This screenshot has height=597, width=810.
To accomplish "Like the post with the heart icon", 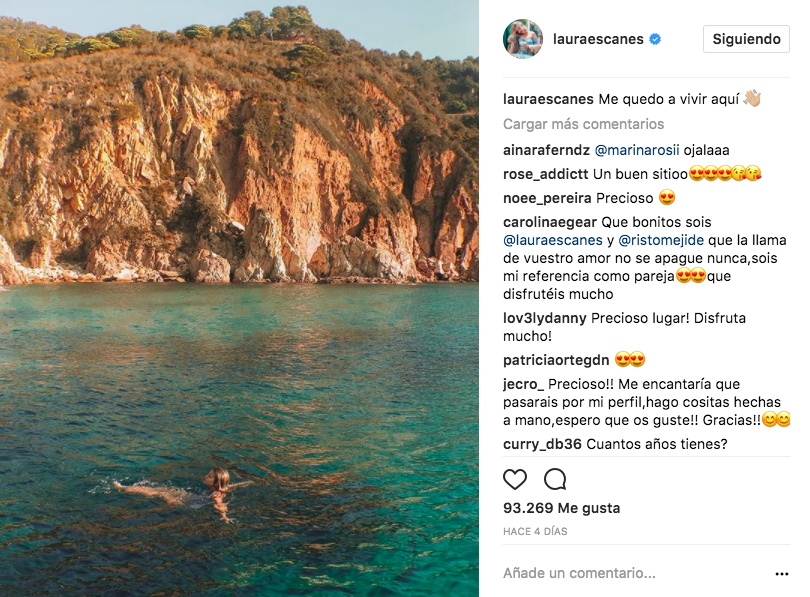I will click(515, 479).
